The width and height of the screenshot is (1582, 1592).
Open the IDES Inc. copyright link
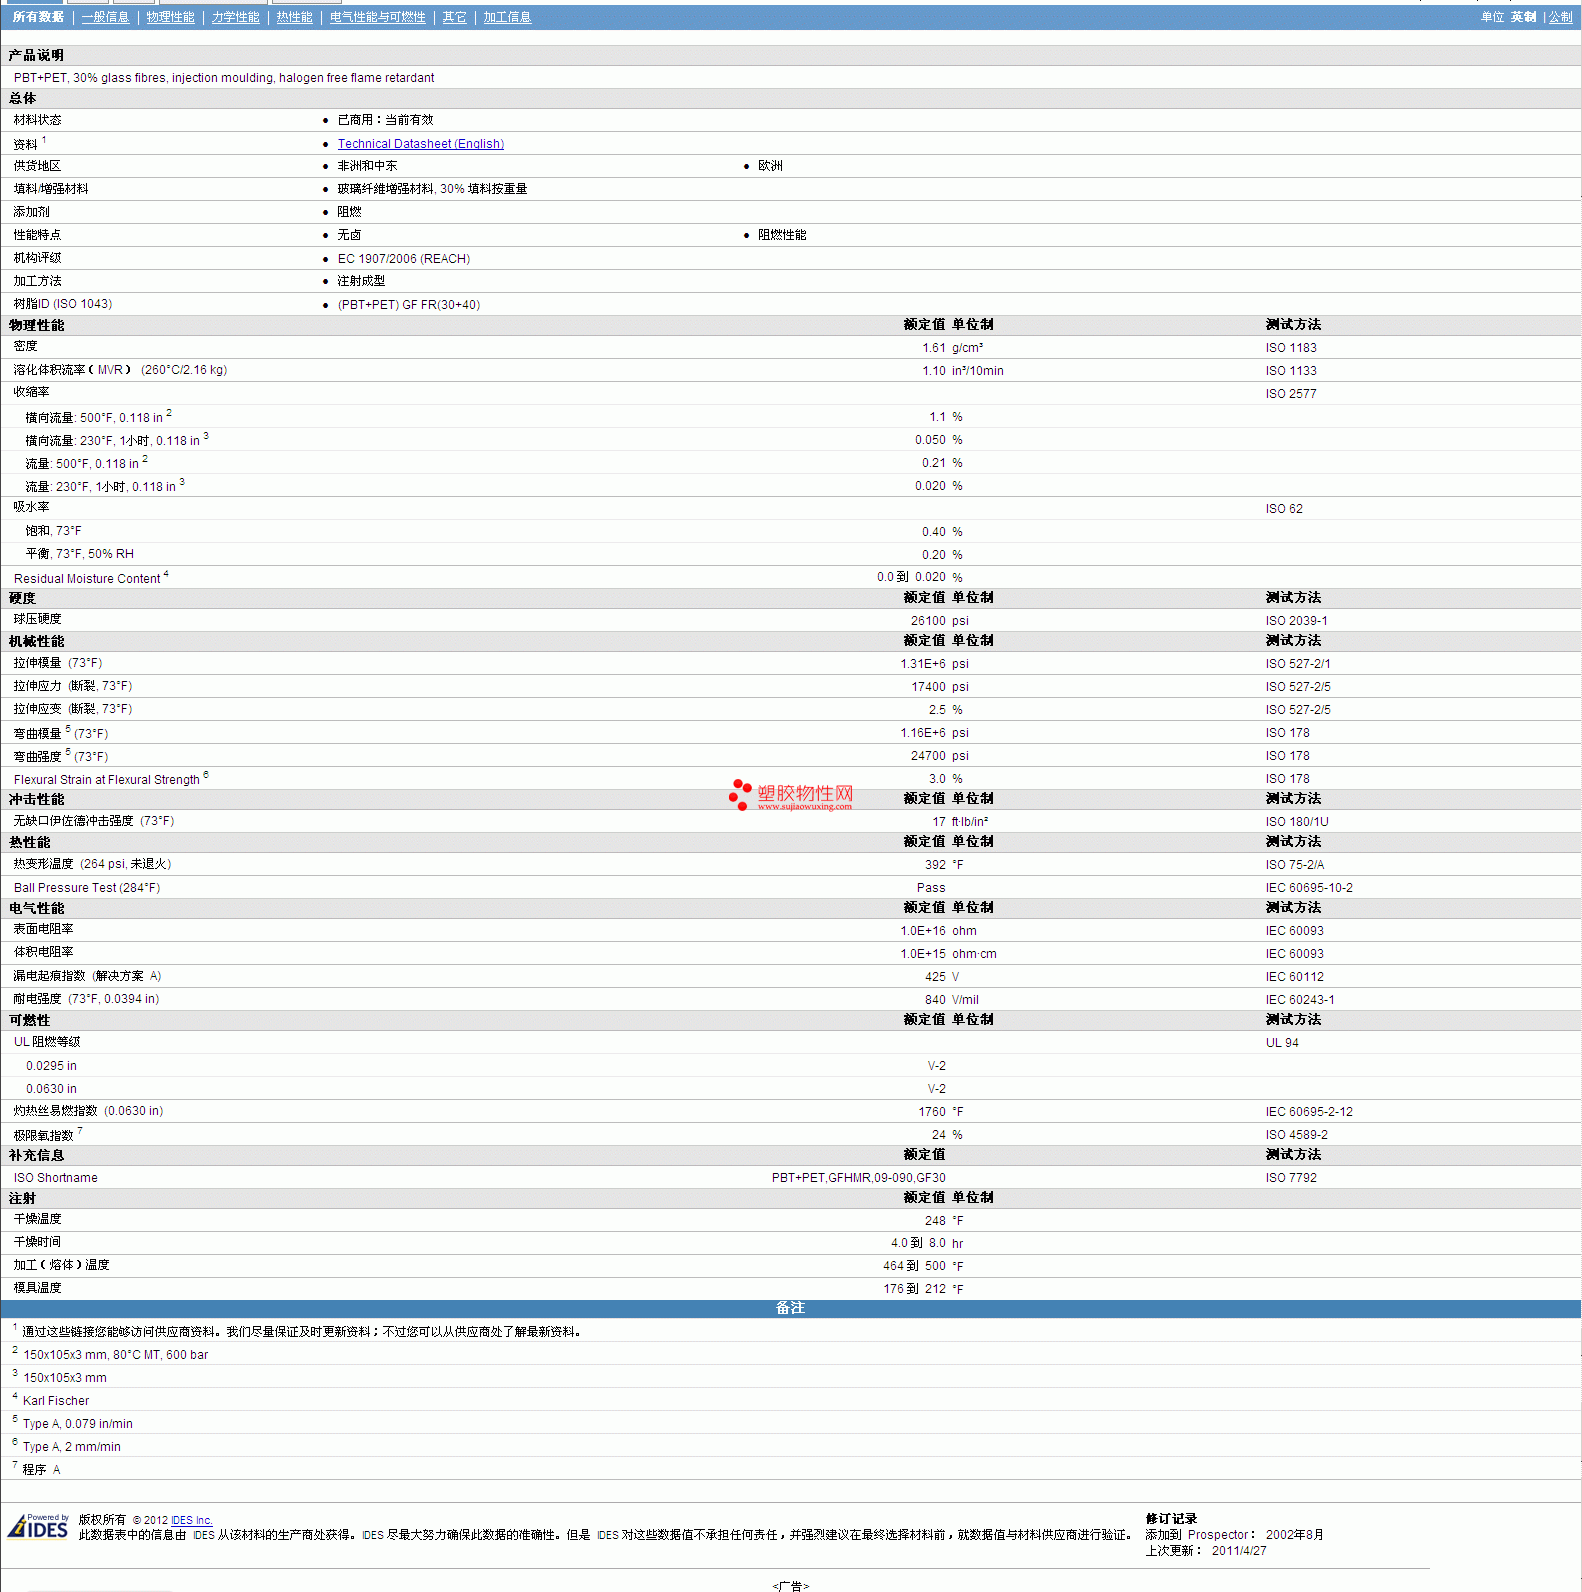coord(192,1520)
